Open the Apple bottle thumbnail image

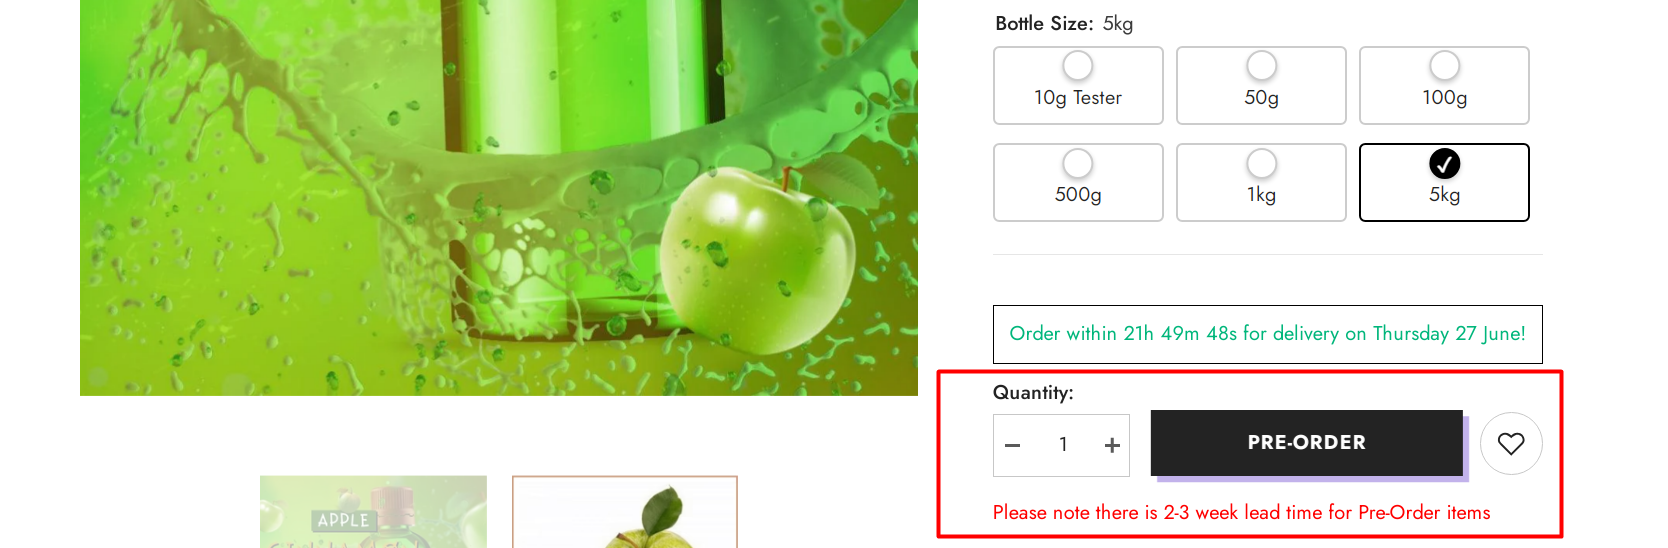(373, 512)
